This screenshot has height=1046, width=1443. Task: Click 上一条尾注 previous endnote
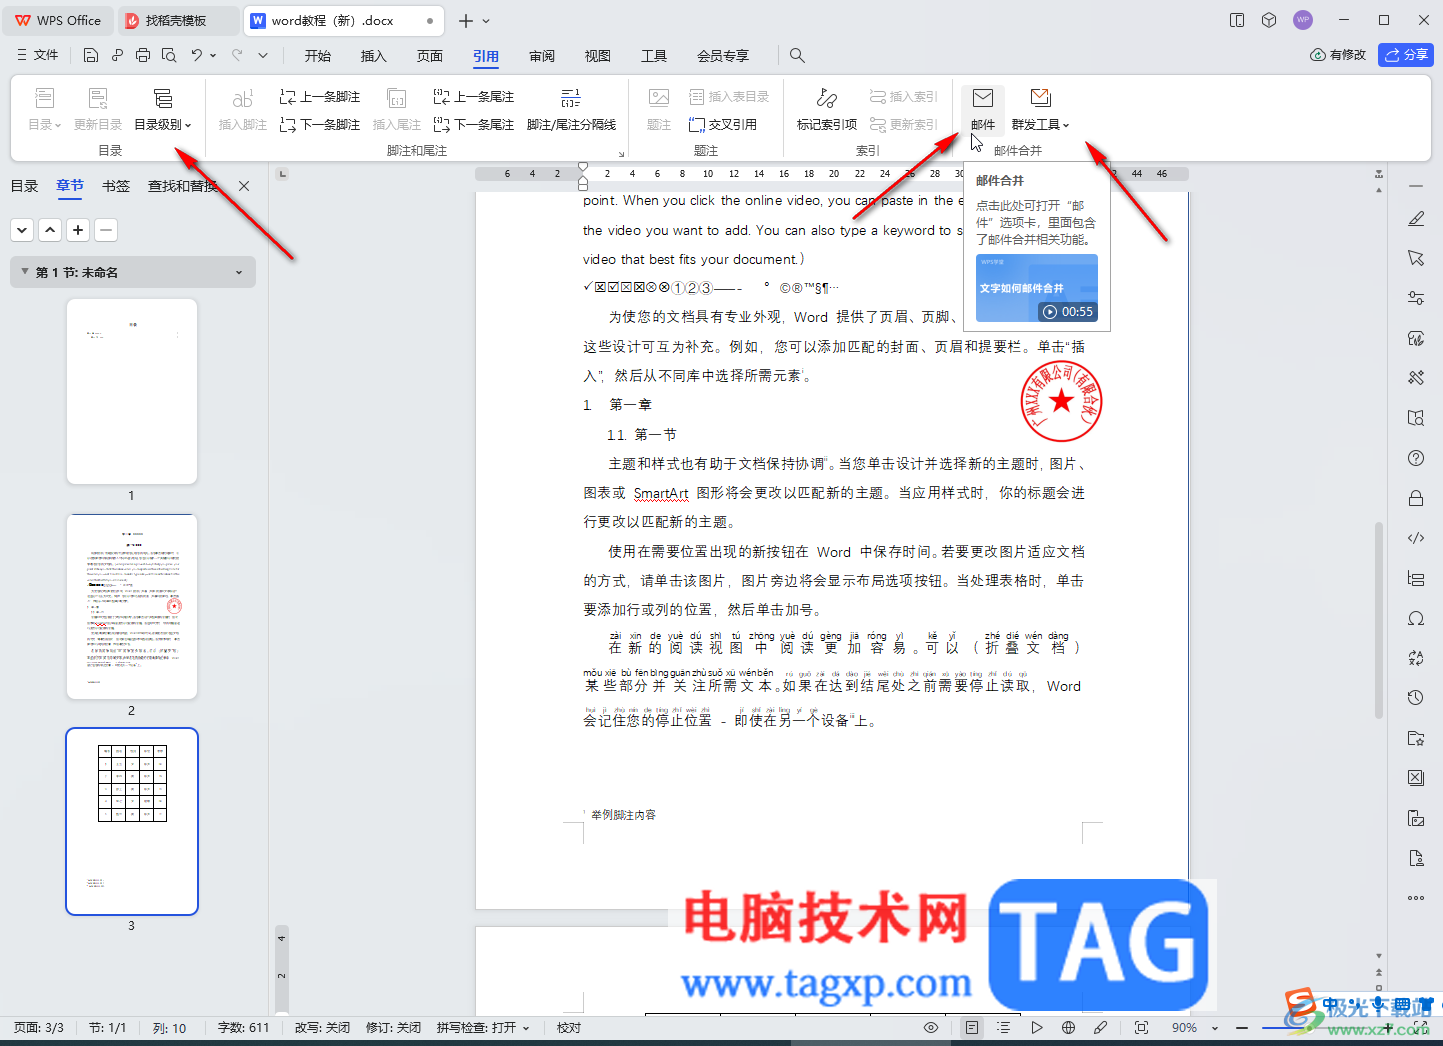[474, 97]
